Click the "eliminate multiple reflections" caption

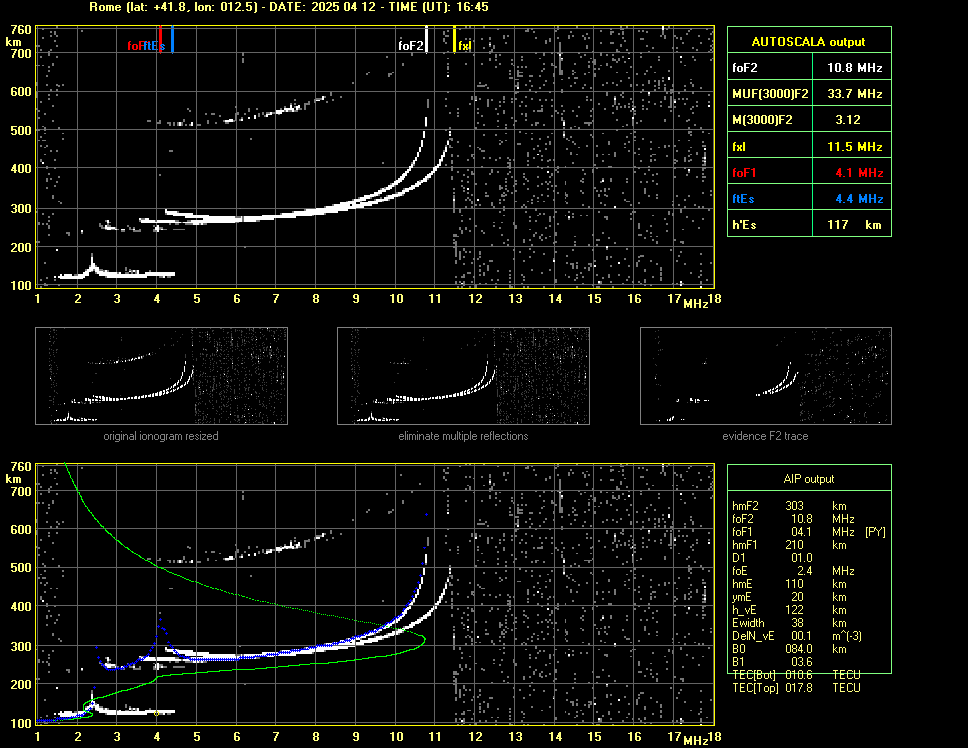pyautogui.click(x=463, y=436)
